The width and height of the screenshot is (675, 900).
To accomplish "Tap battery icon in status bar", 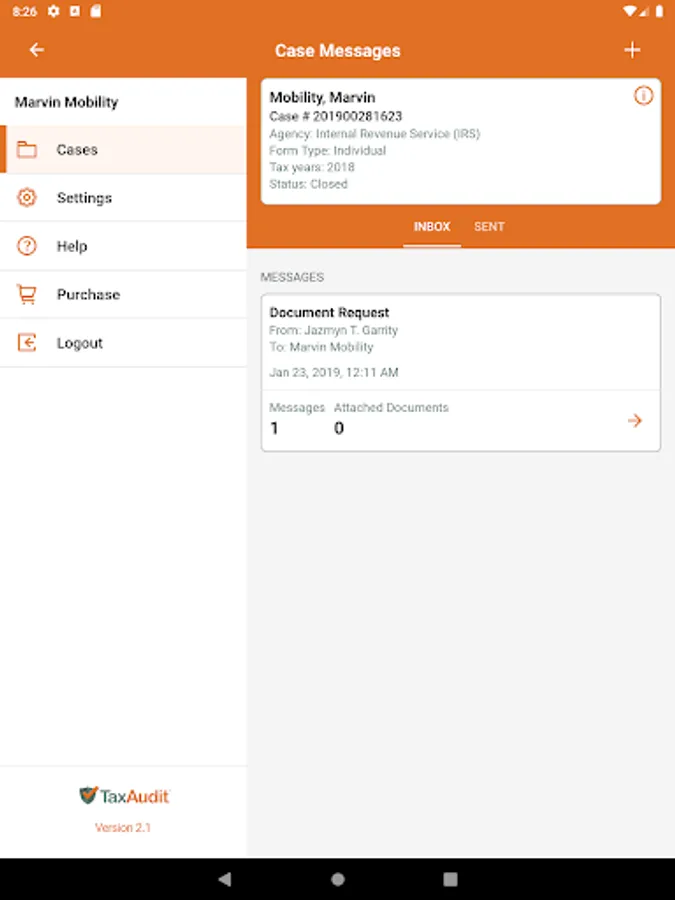I will point(659,11).
